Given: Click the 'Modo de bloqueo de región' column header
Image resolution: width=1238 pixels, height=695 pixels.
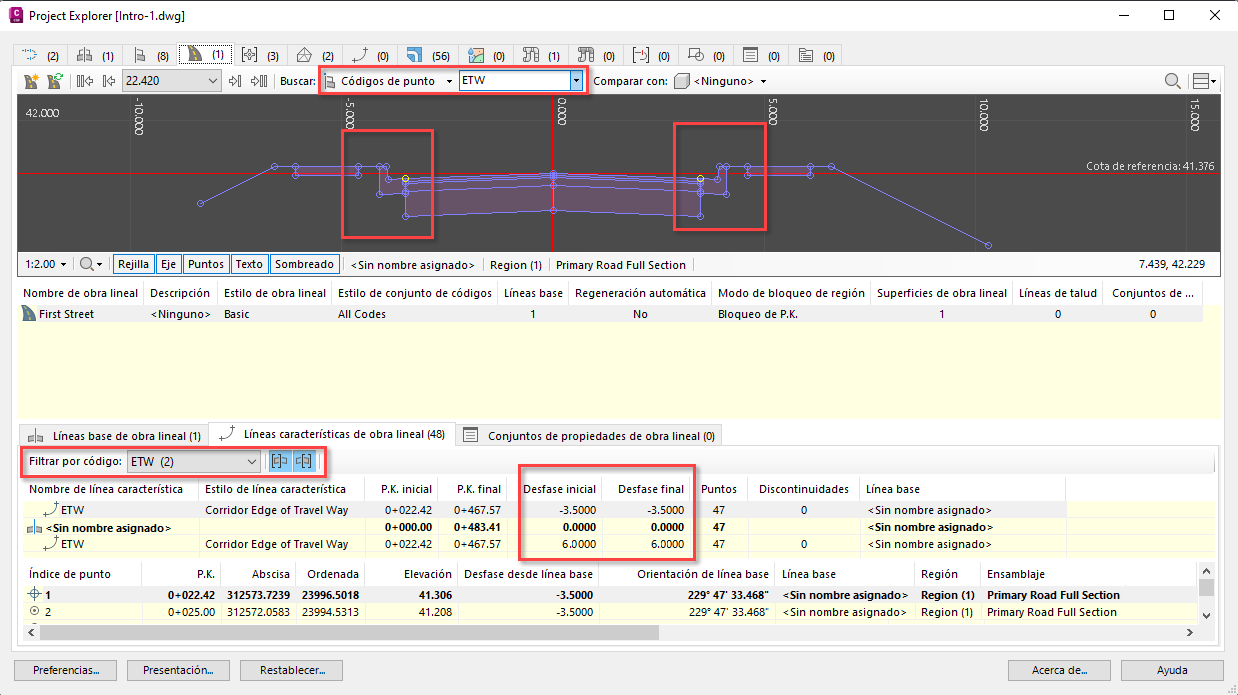Looking at the screenshot, I should coord(791,293).
